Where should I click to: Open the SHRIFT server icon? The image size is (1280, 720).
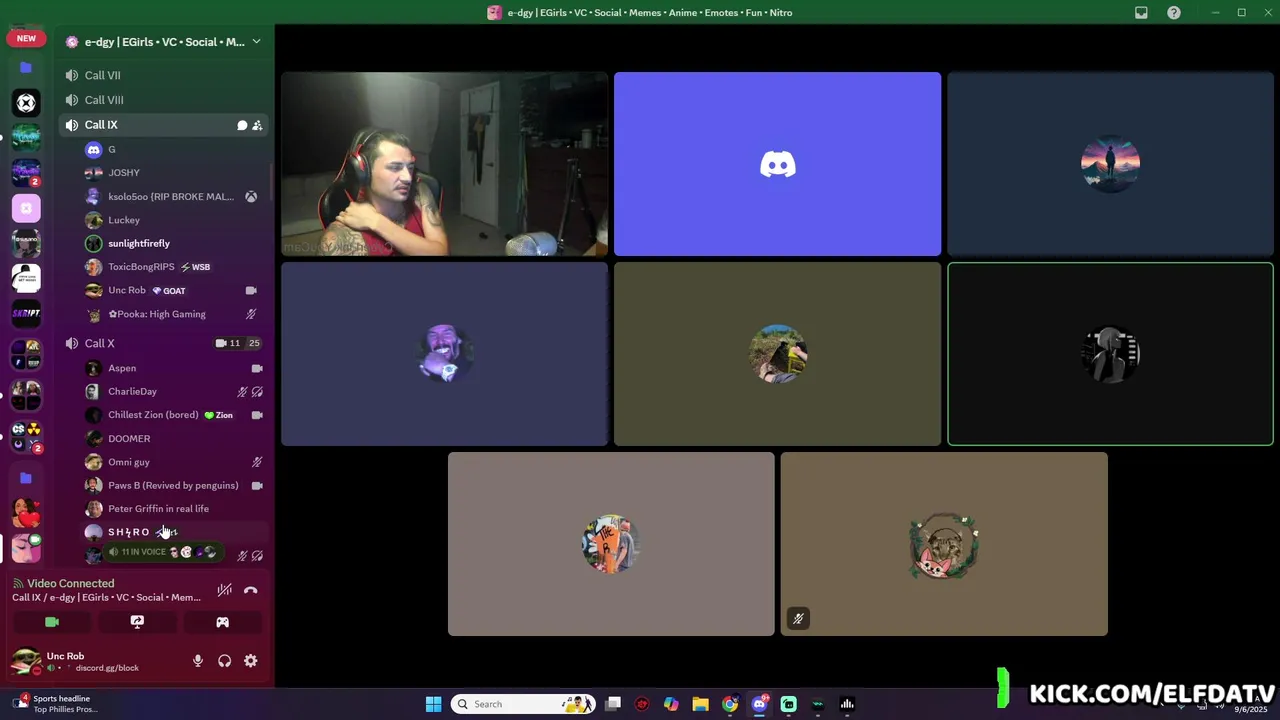pos(26,313)
